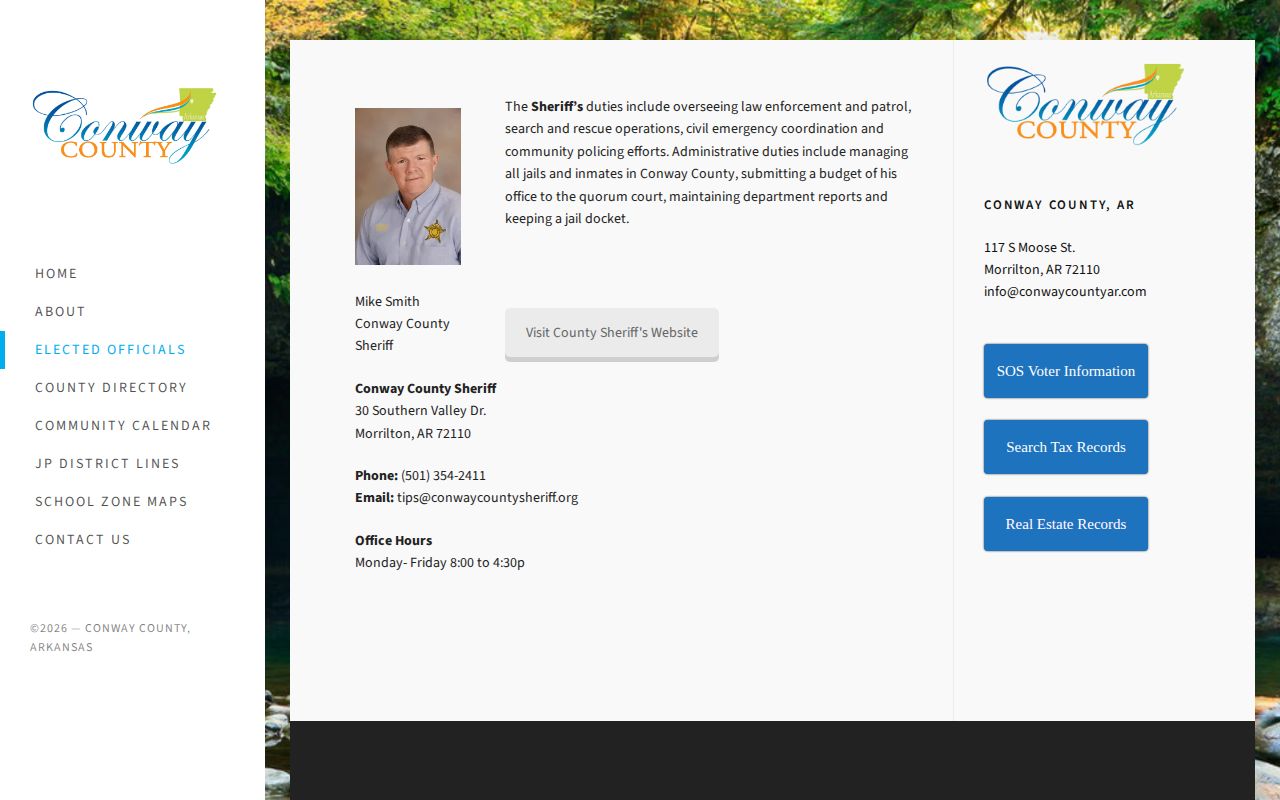
Task: Open the Community Calendar
Action: pos(123,425)
